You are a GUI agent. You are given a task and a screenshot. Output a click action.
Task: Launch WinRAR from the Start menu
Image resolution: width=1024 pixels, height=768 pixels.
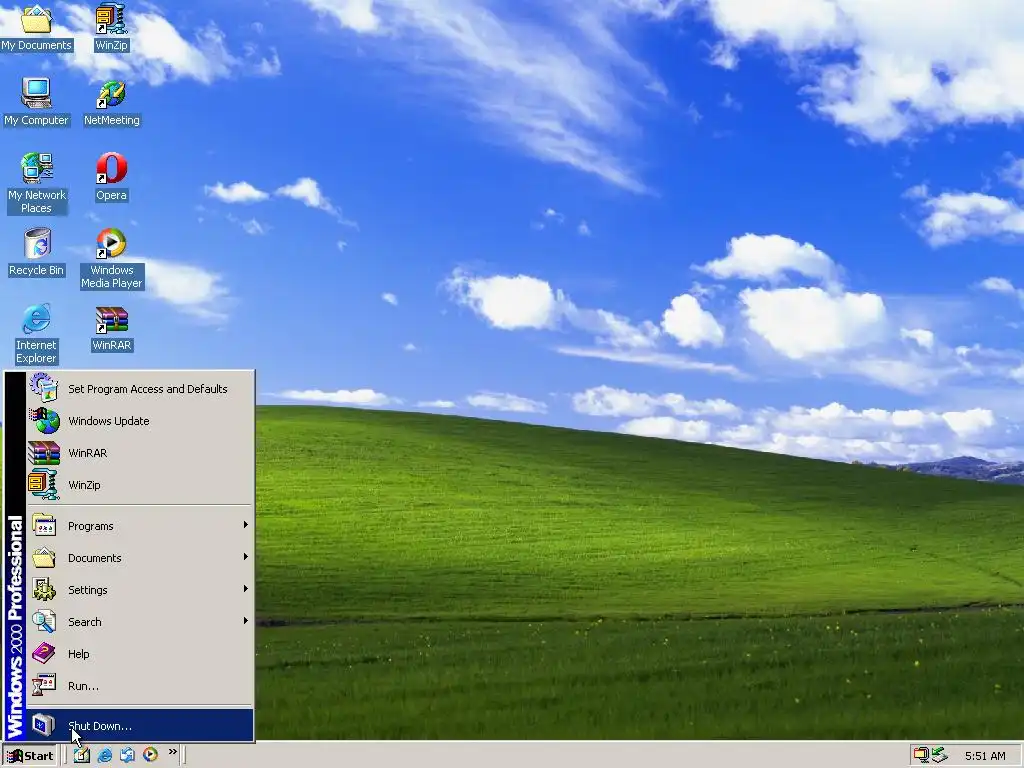140,453
